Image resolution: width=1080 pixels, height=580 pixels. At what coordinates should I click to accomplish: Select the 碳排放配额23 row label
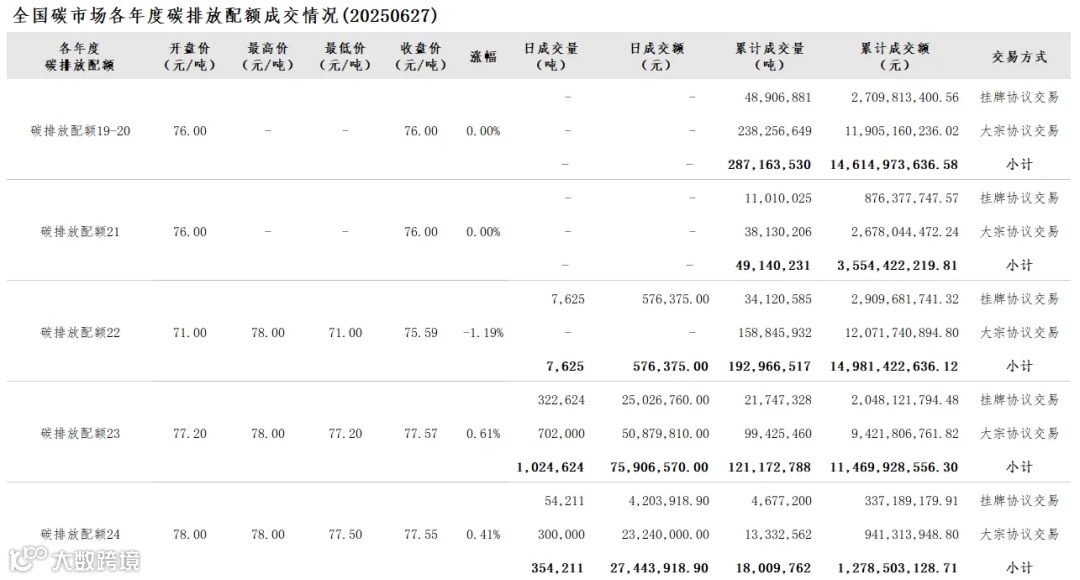[80, 434]
